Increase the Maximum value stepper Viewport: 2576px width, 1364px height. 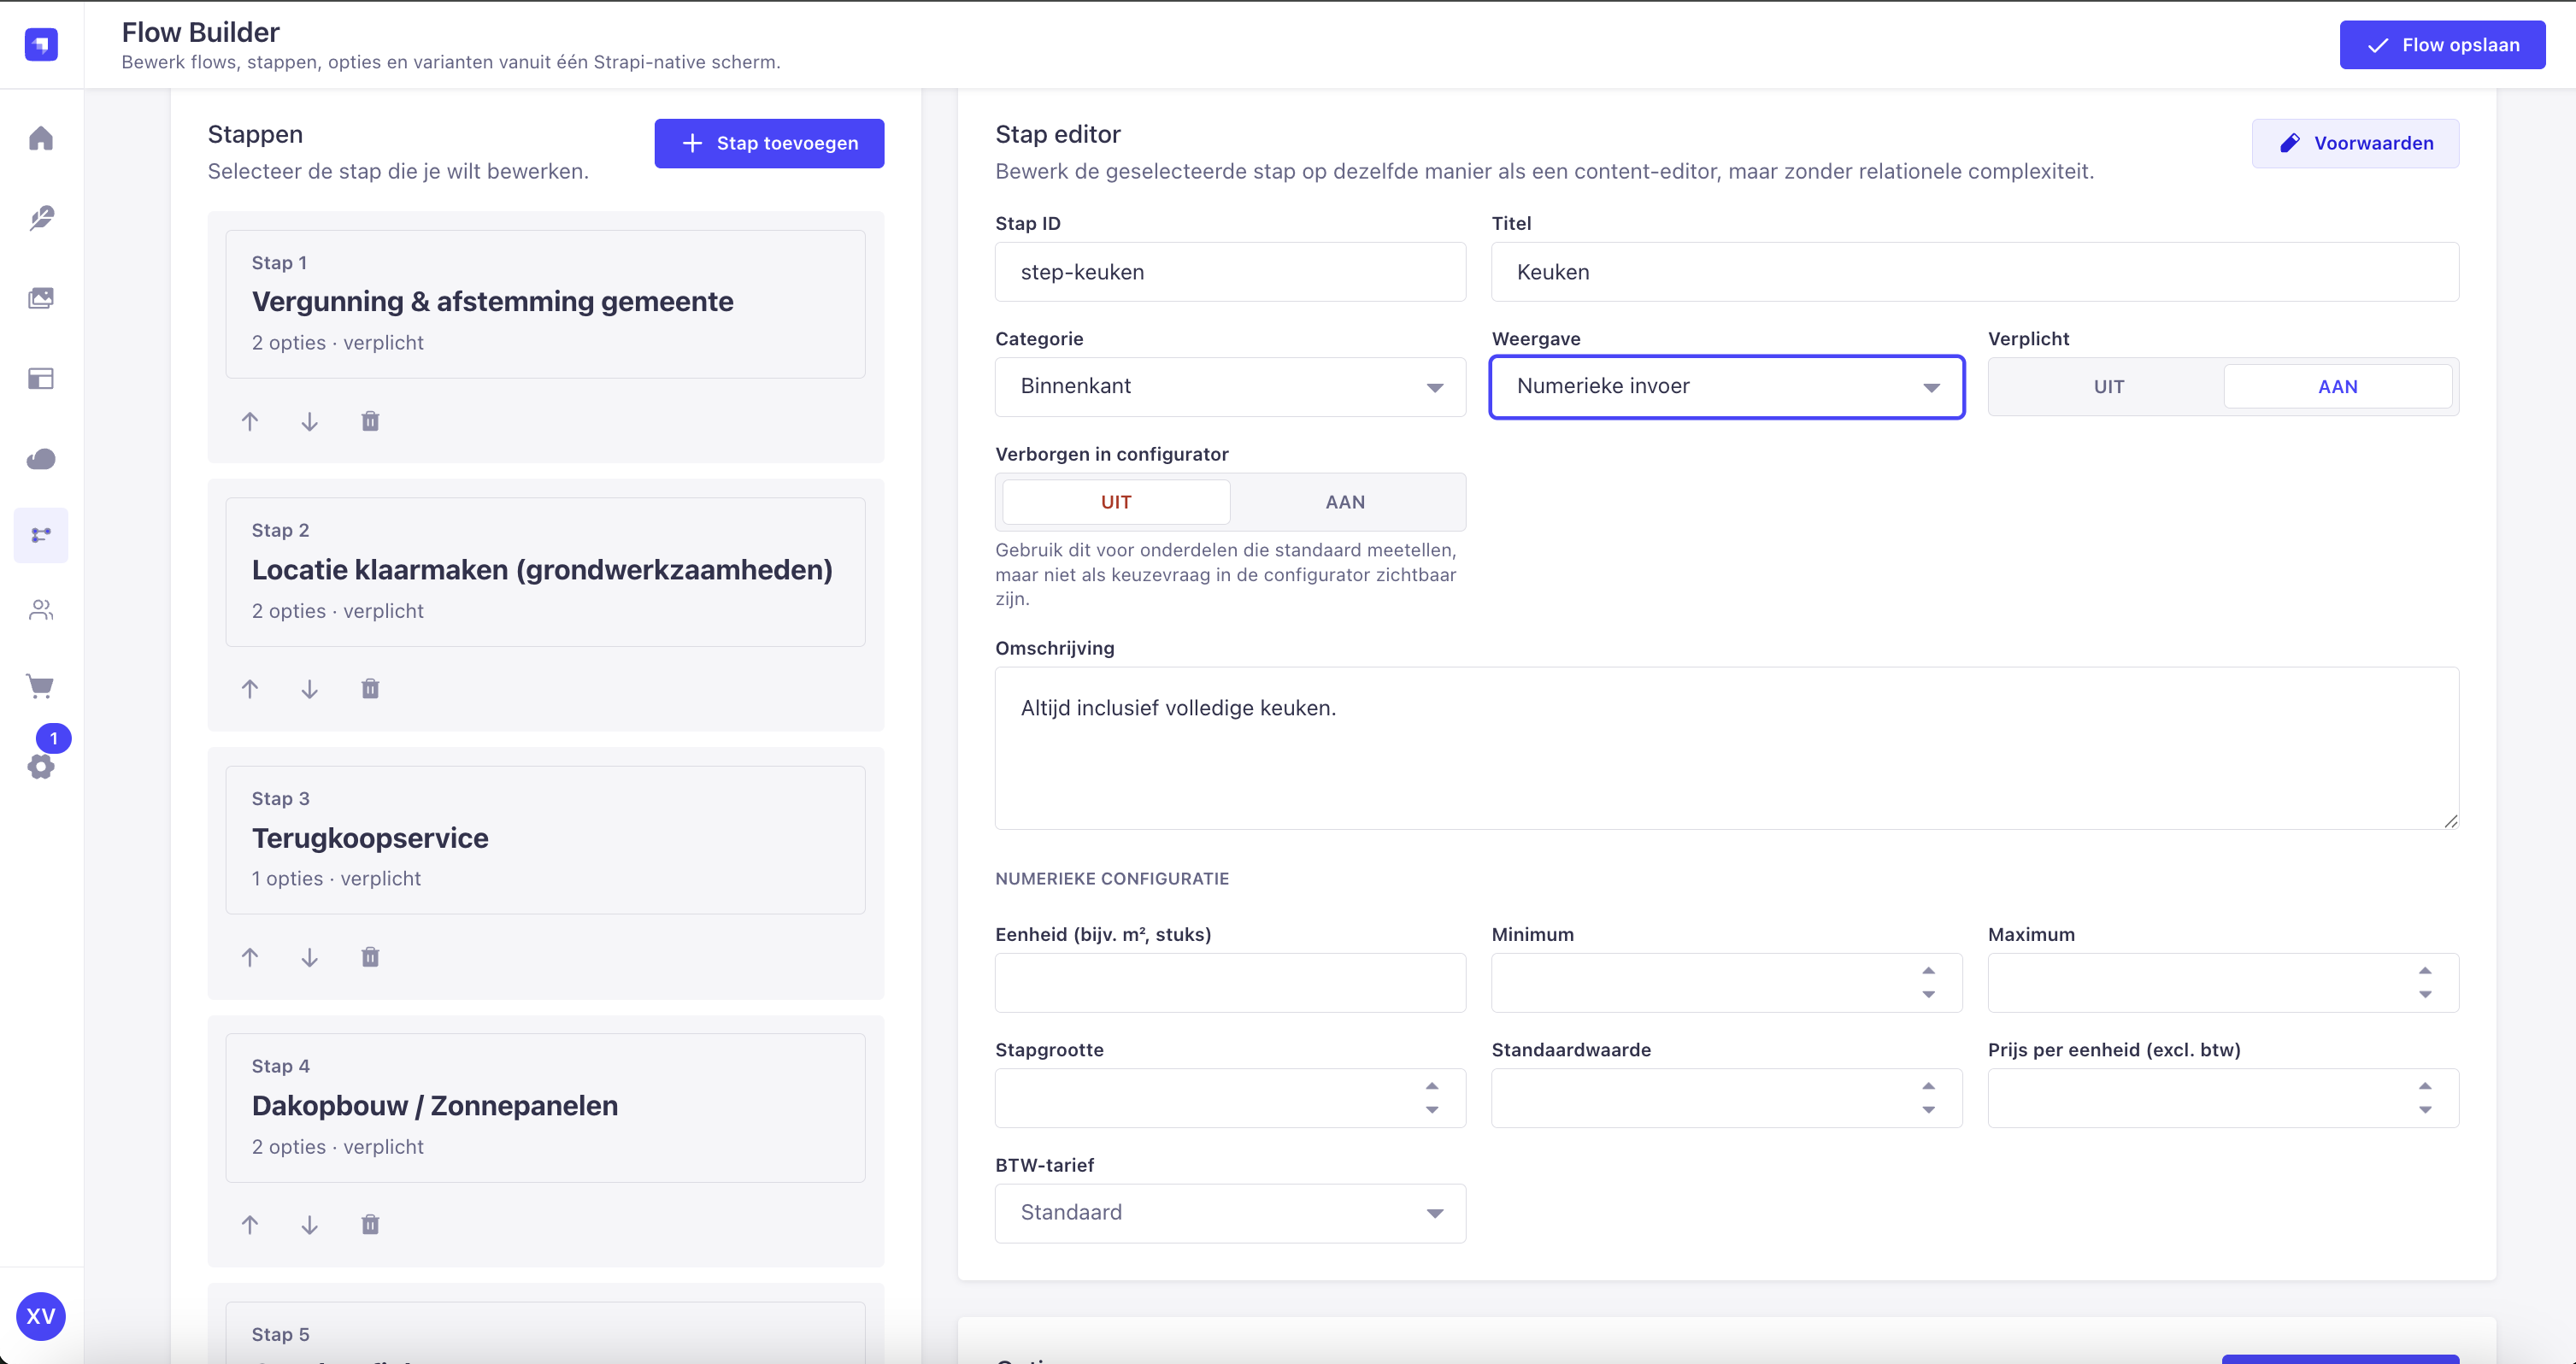(2425, 971)
